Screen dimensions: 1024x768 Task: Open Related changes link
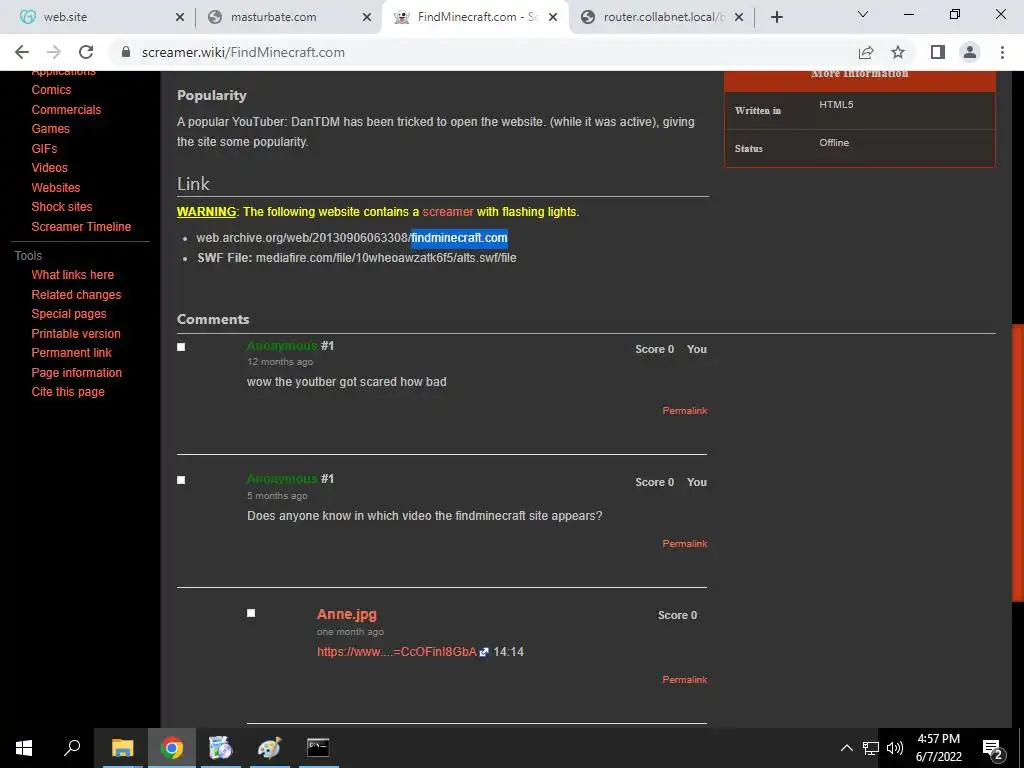(76, 295)
